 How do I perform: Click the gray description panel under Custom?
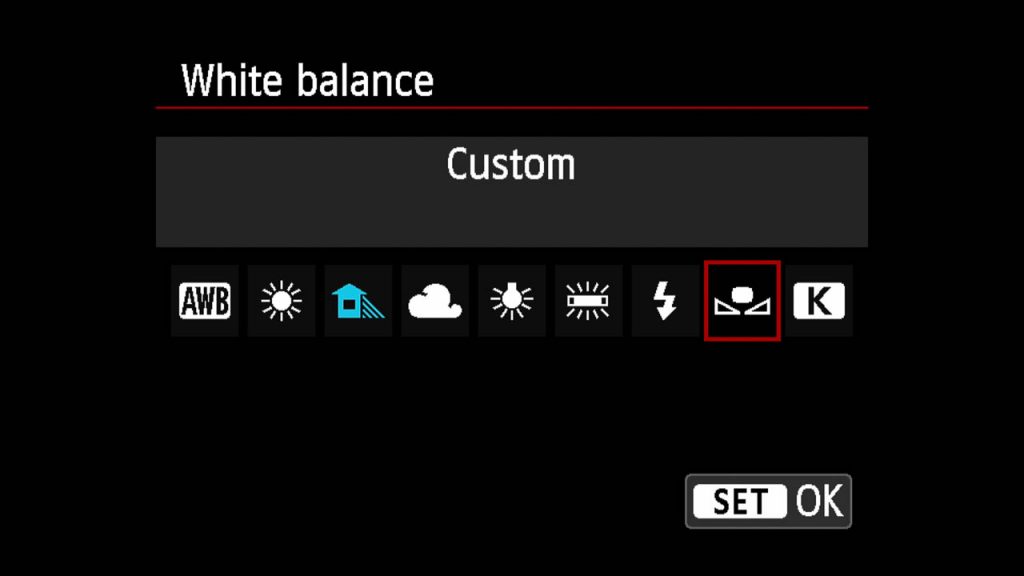[512, 192]
